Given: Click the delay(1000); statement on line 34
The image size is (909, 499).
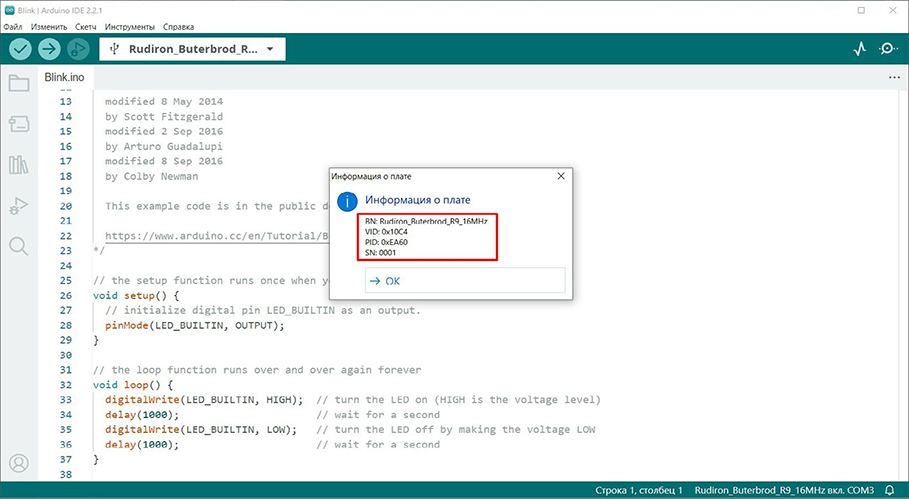Looking at the screenshot, I should 142,415.
